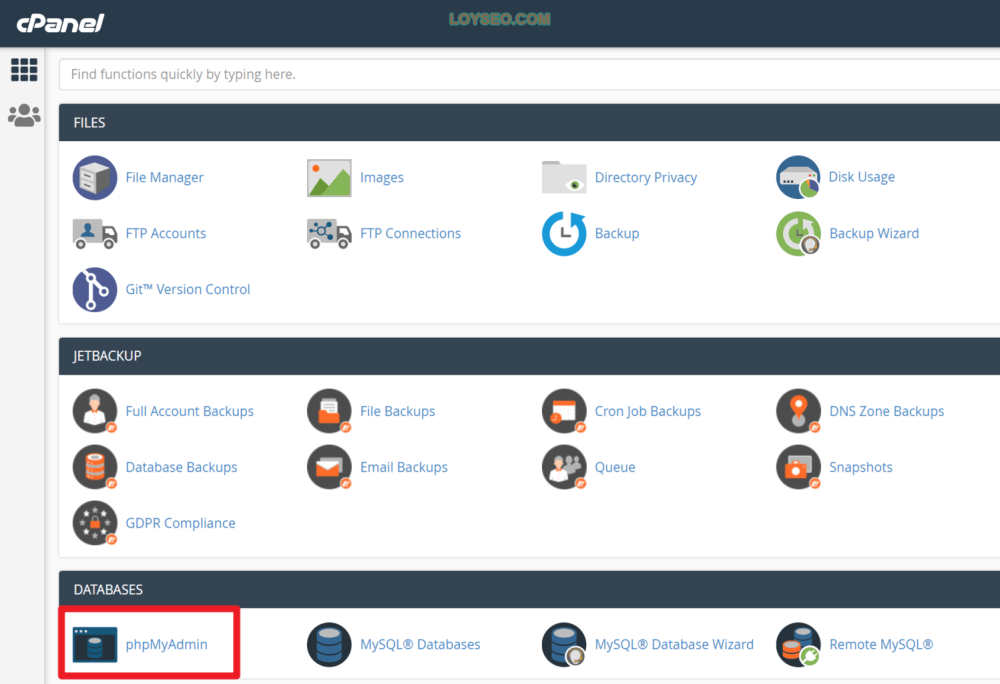Screen dimensions: 1000x684
Task: Open the Git Version Control link
Action: [x=188, y=289]
